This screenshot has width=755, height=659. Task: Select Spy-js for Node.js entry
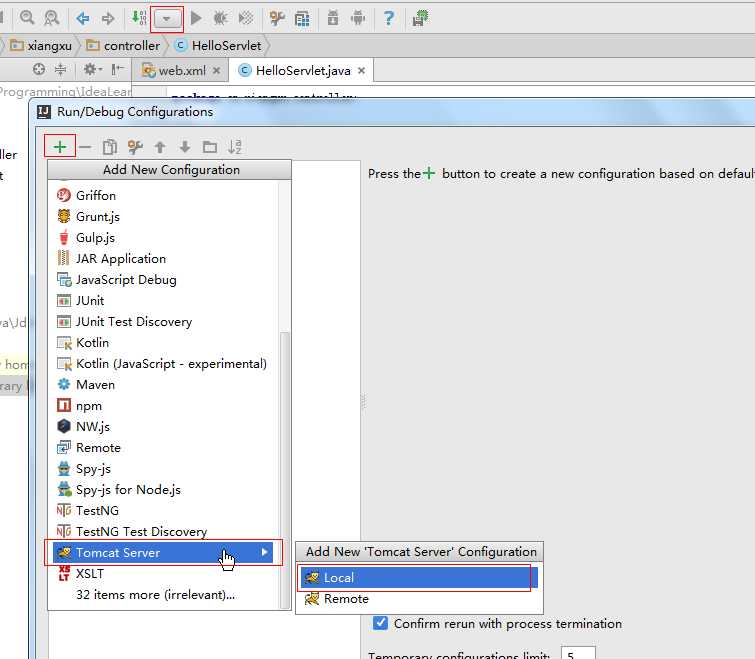[x=164, y=490]
